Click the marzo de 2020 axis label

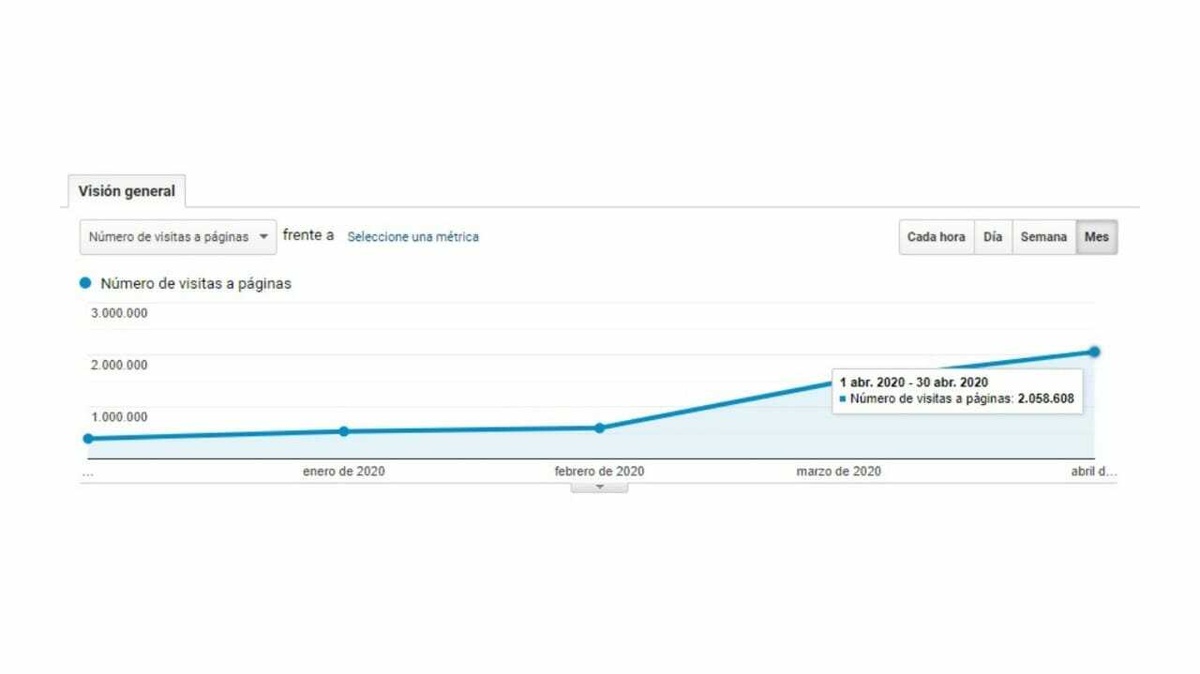(x=839, y=472)
